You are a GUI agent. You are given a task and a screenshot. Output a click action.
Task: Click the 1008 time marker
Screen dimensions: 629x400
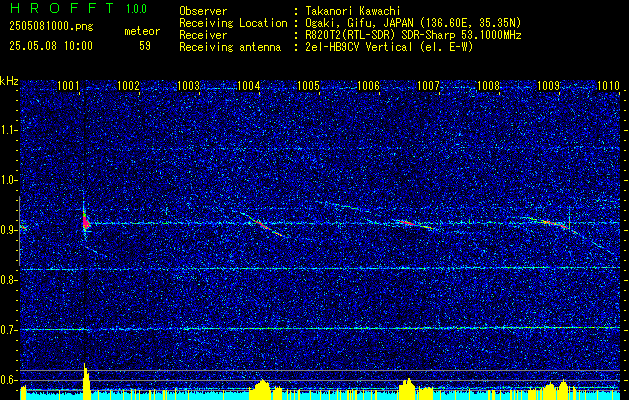(x=489, y=85)
